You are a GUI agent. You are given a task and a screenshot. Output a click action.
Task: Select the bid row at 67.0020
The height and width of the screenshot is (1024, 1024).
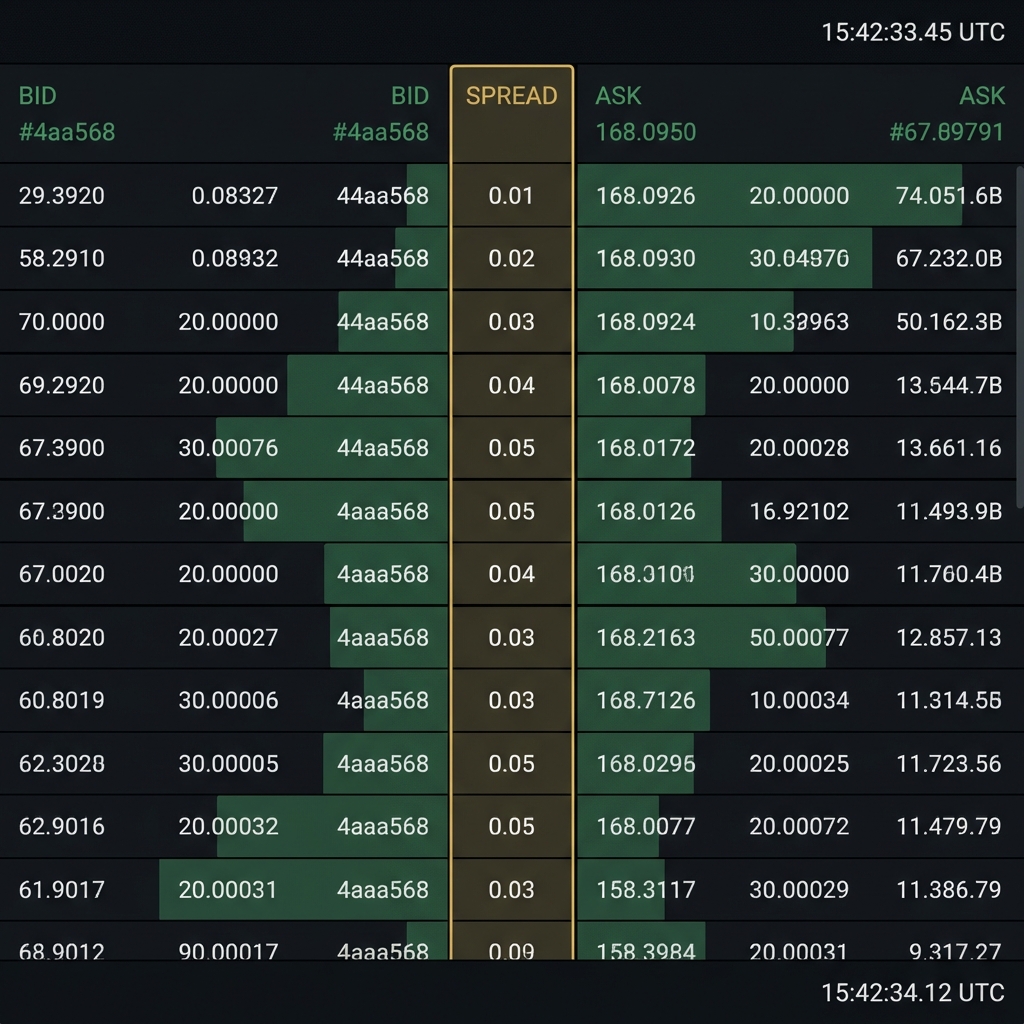62,574
